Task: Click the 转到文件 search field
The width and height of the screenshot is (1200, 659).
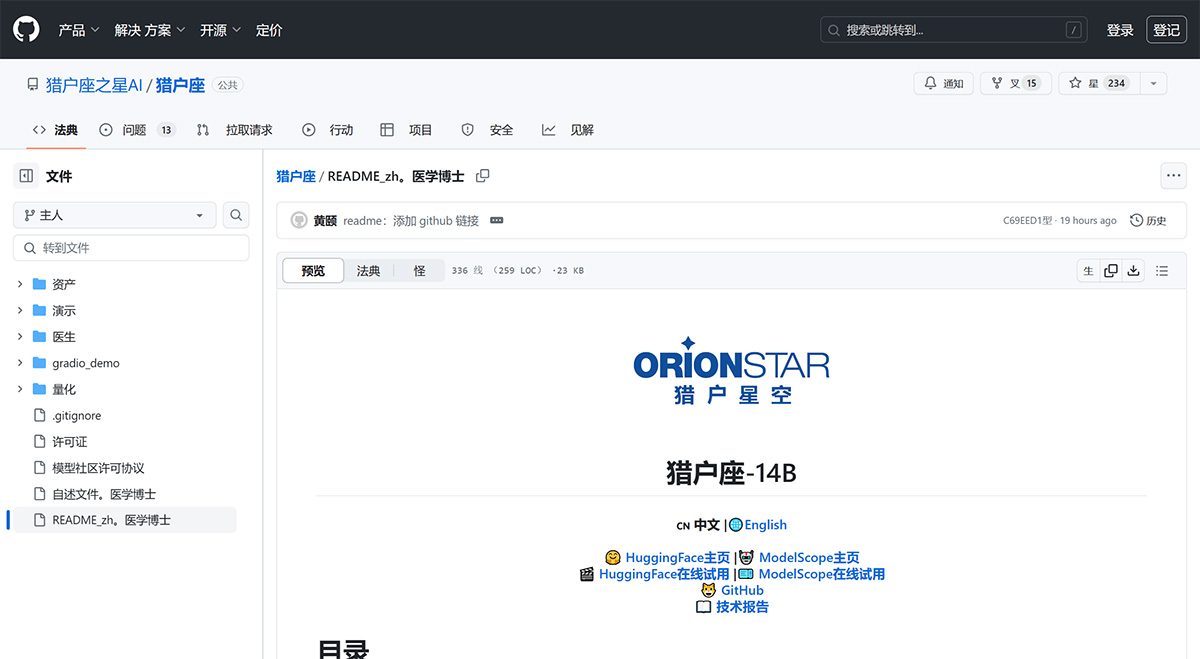Action: pos(130,247)
